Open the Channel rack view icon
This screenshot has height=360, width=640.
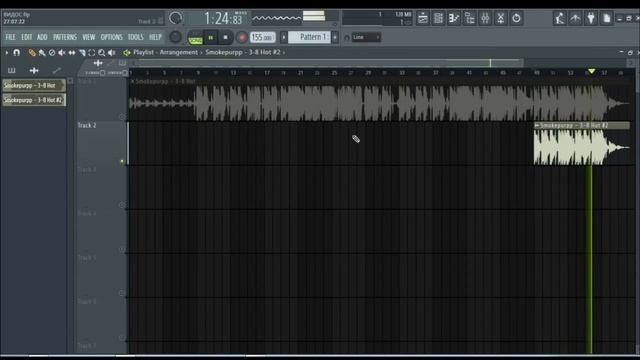click(438, 18)
